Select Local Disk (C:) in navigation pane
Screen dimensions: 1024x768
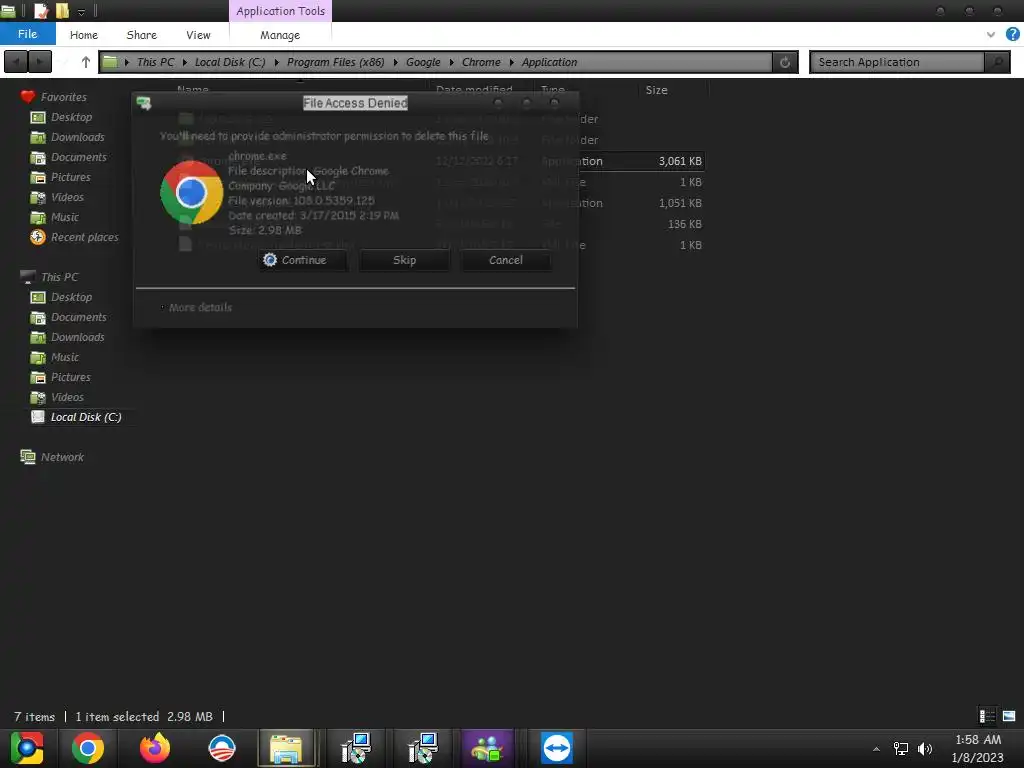point(86,417)
